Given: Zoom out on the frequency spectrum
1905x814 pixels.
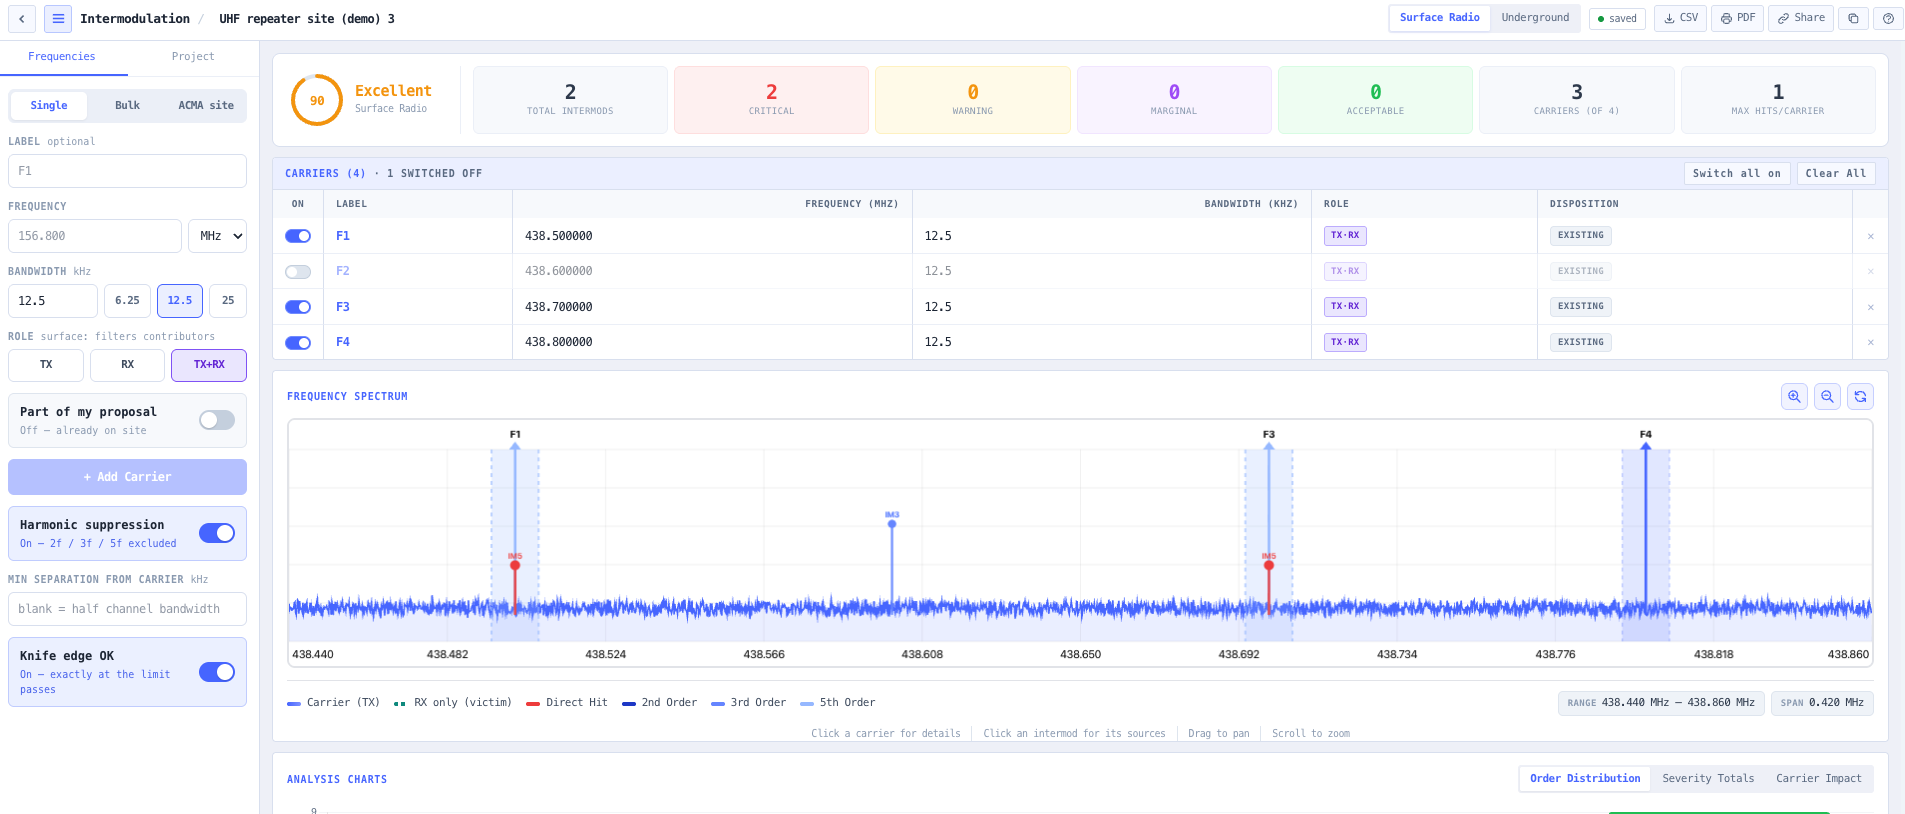Looking at the screenshot, I should click(1827, 397).
